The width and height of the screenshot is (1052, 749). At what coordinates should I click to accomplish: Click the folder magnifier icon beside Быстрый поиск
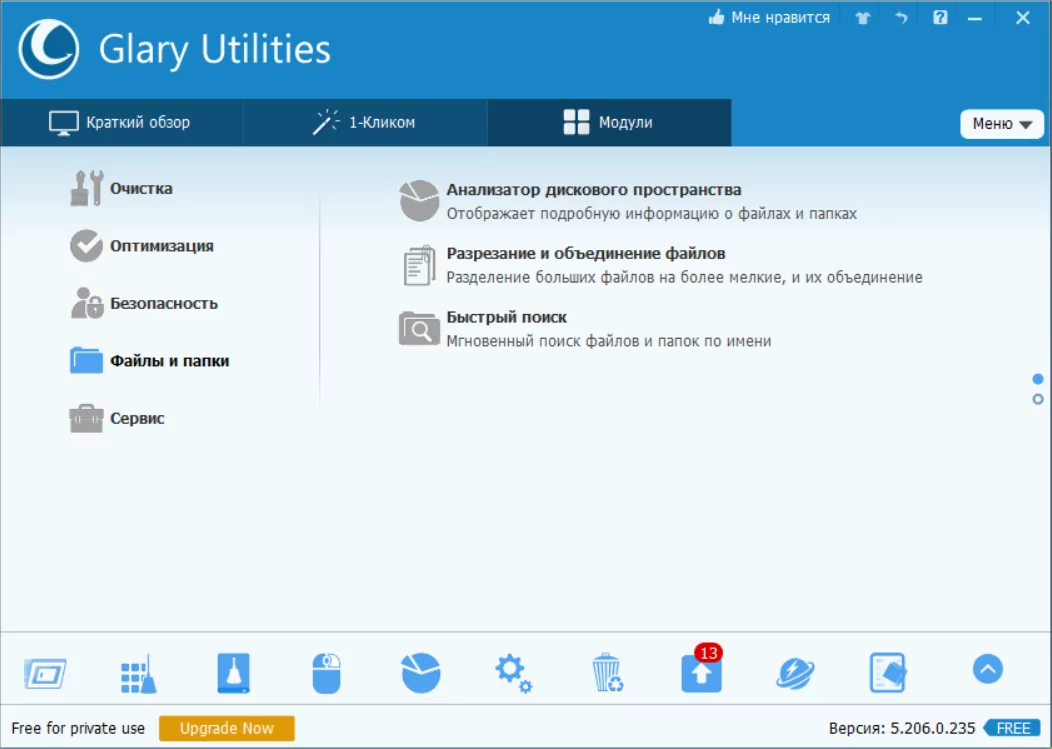[419, 328]
